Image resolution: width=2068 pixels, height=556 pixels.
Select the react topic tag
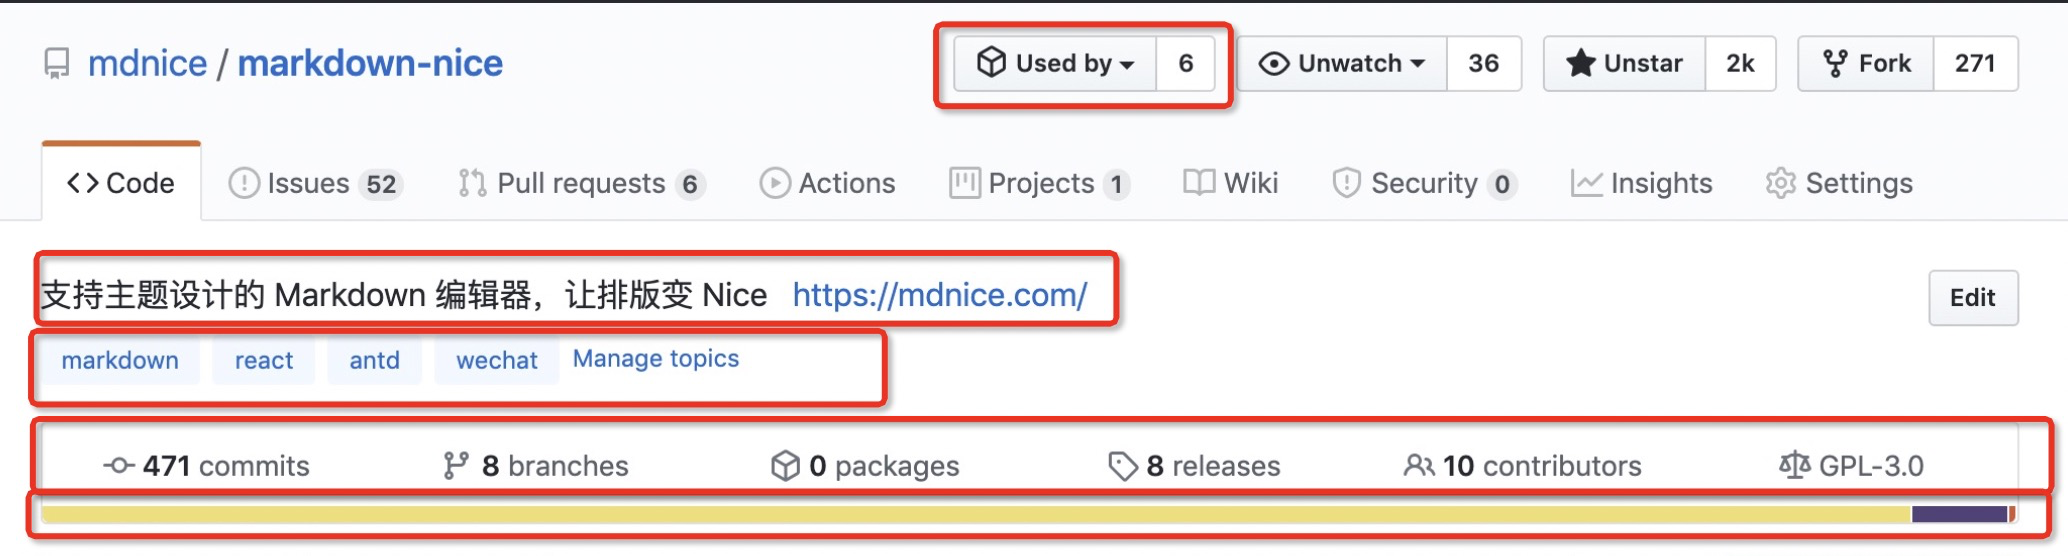pos(264,360)
